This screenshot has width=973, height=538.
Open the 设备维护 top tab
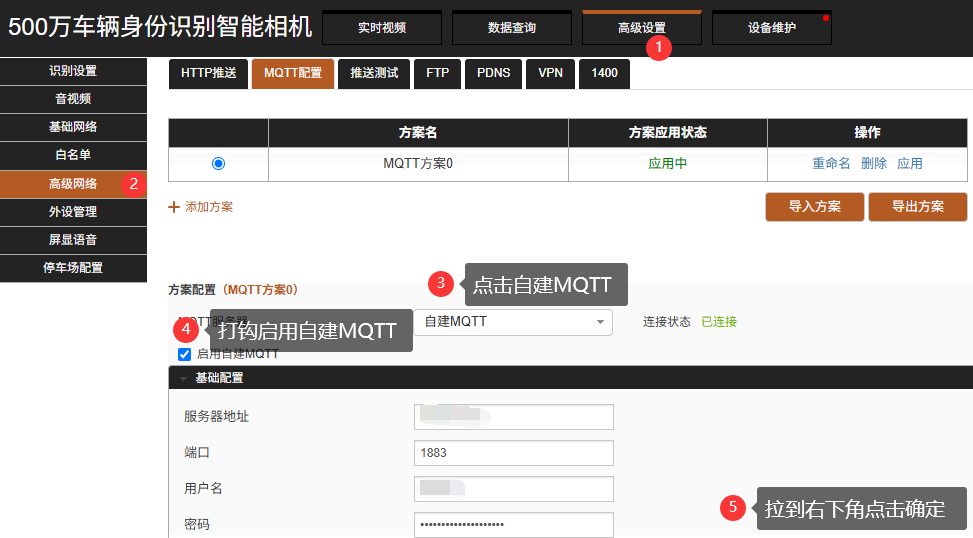click(x=771, y=28)
